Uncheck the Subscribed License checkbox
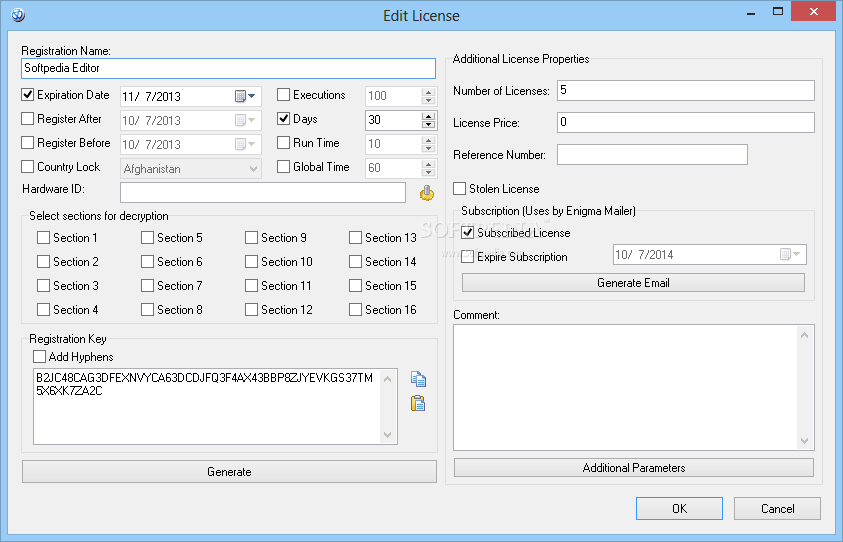The width and height of the screenshot is (843, 542). 468,233
